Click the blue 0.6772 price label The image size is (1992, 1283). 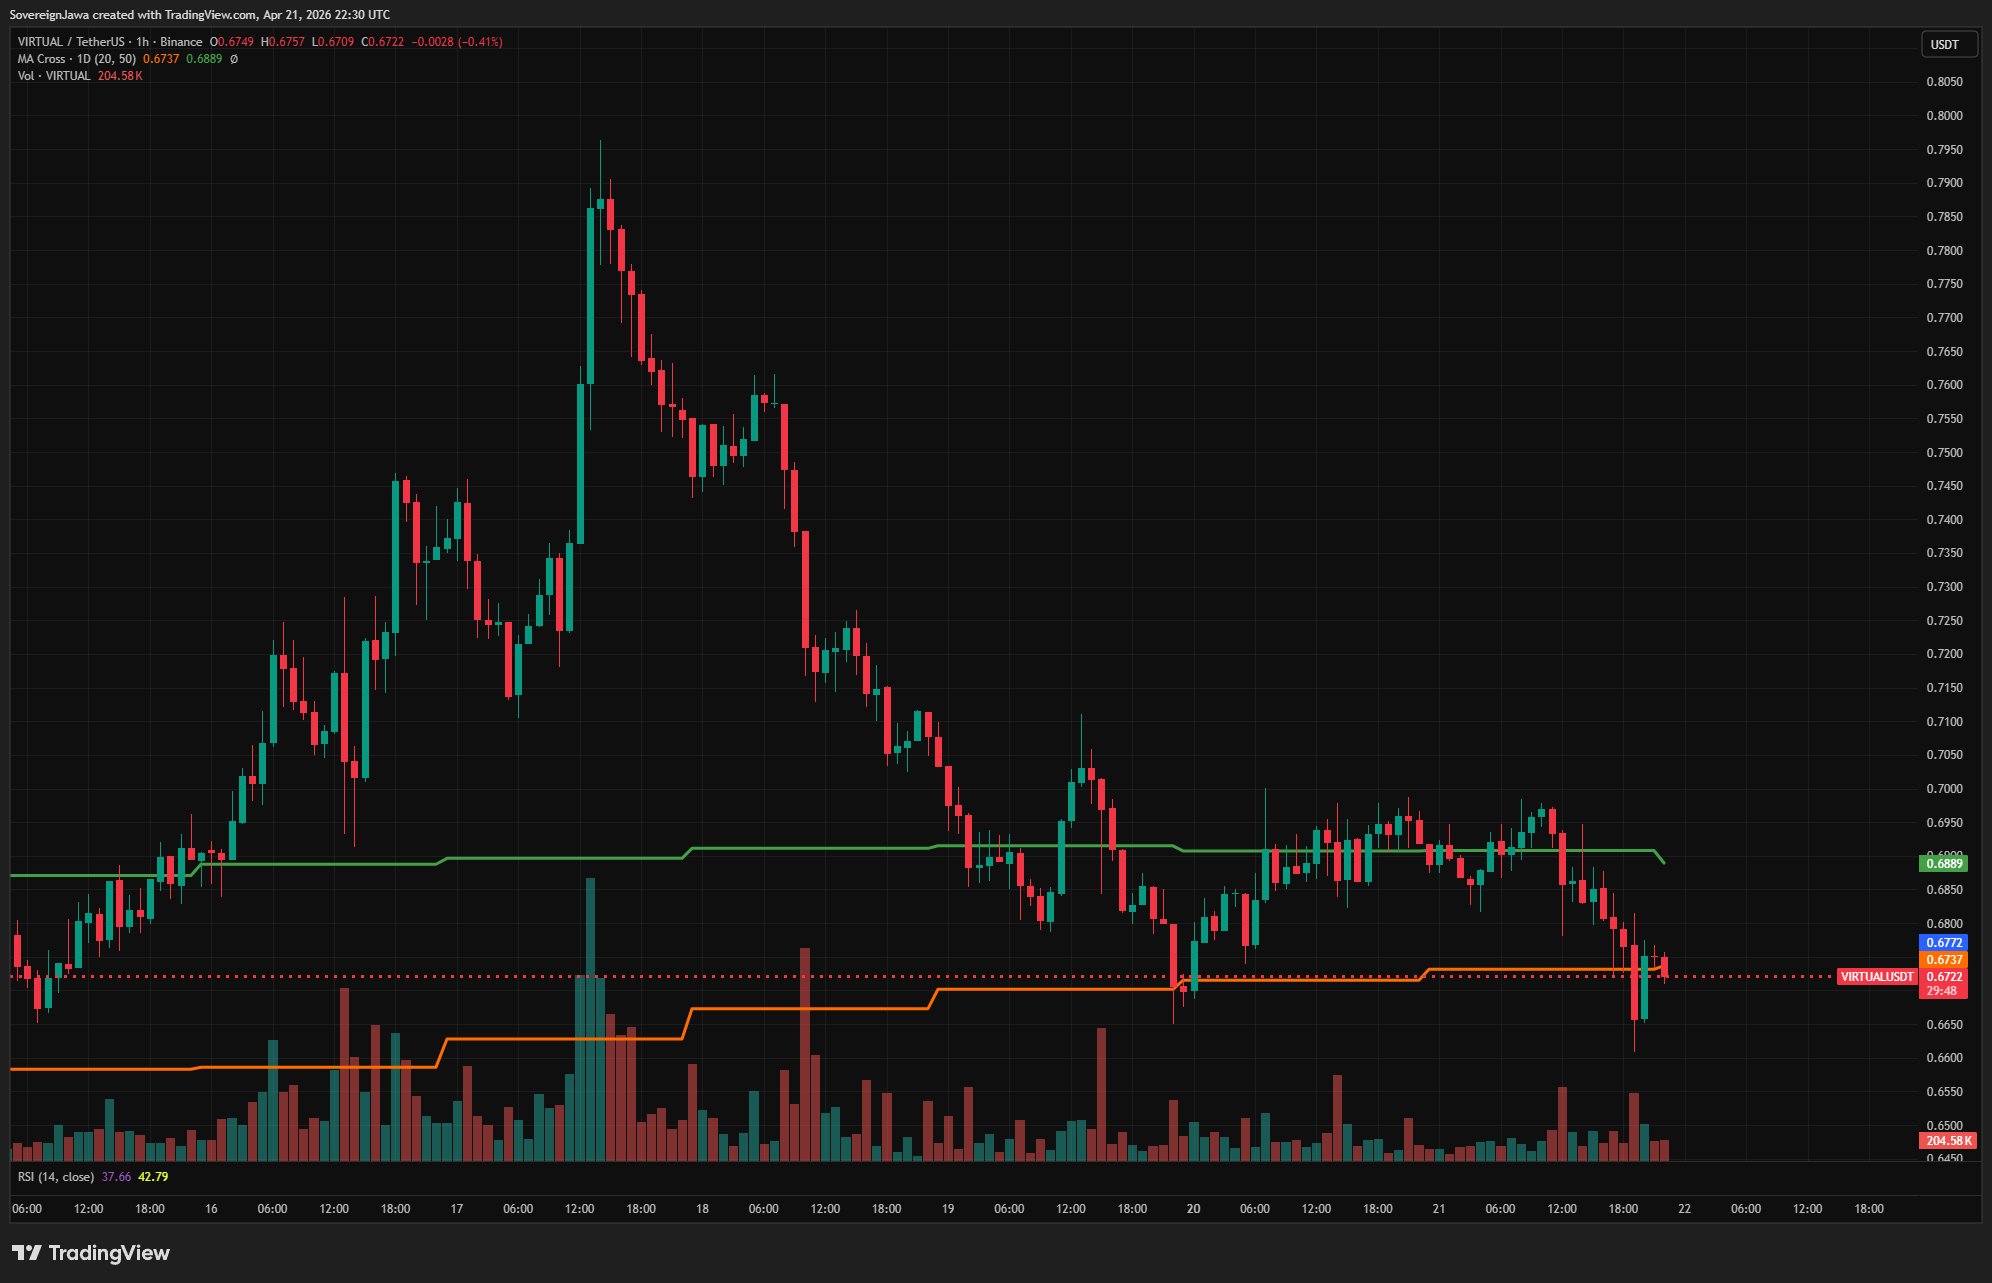pyautogui.click(x=1944, y=942)
